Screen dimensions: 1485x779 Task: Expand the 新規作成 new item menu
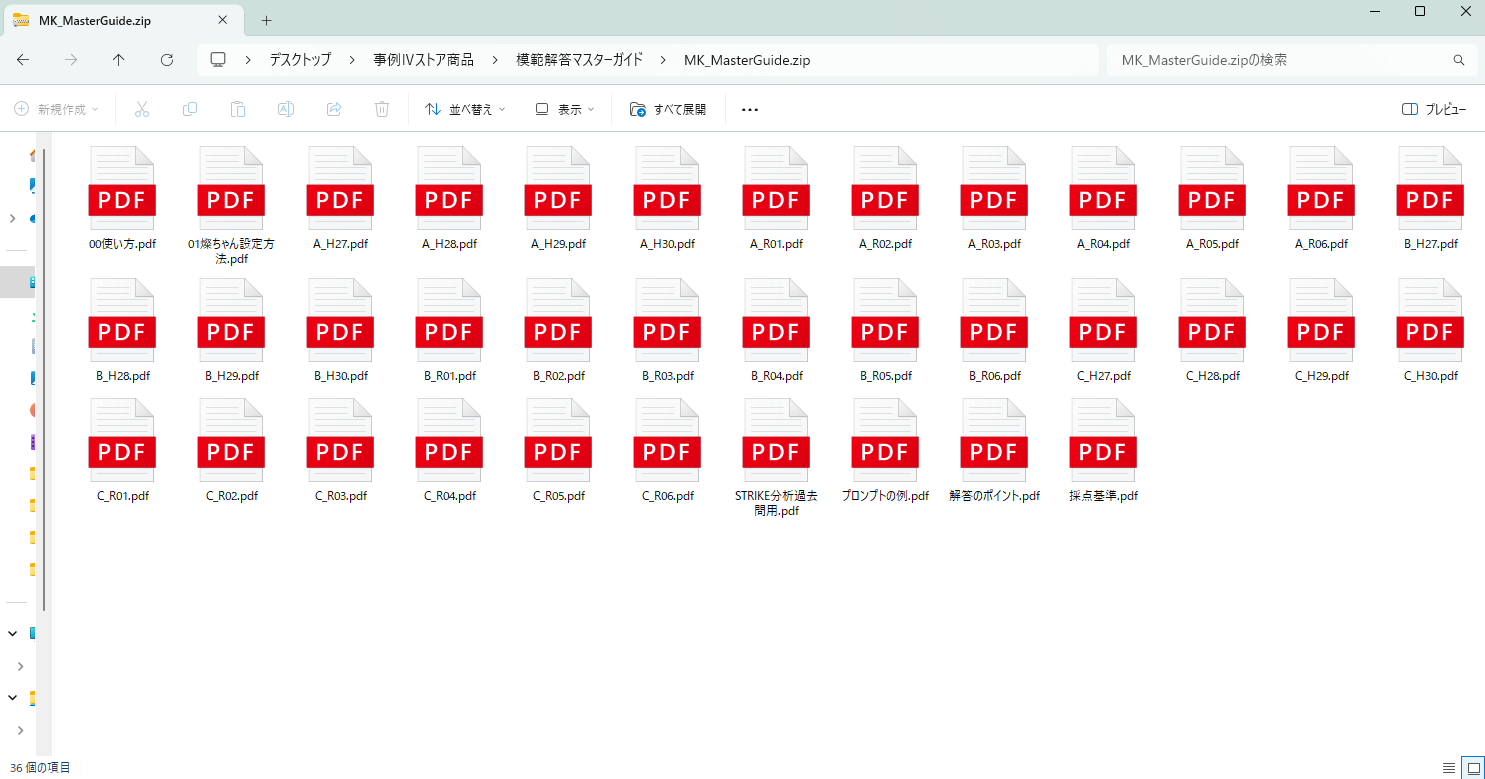(58, 109)
